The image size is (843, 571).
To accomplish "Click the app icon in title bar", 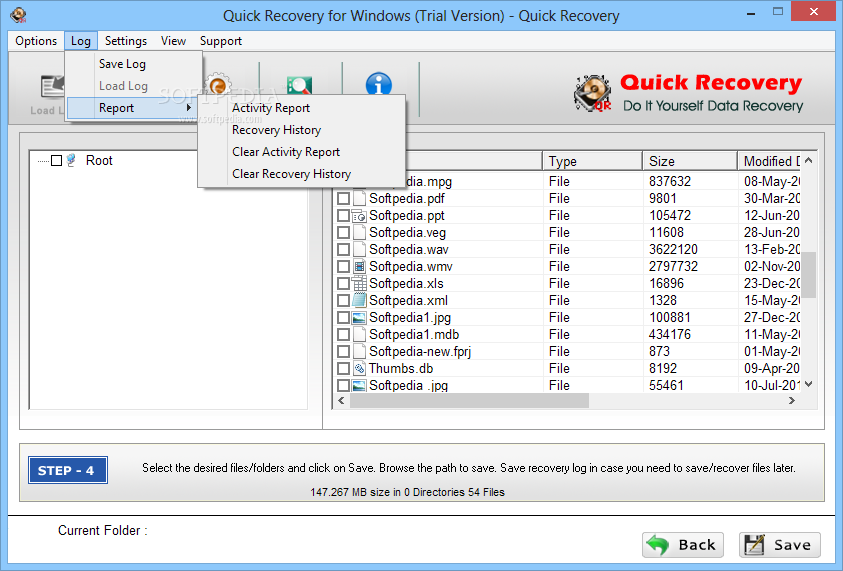I will pos(18,15).
